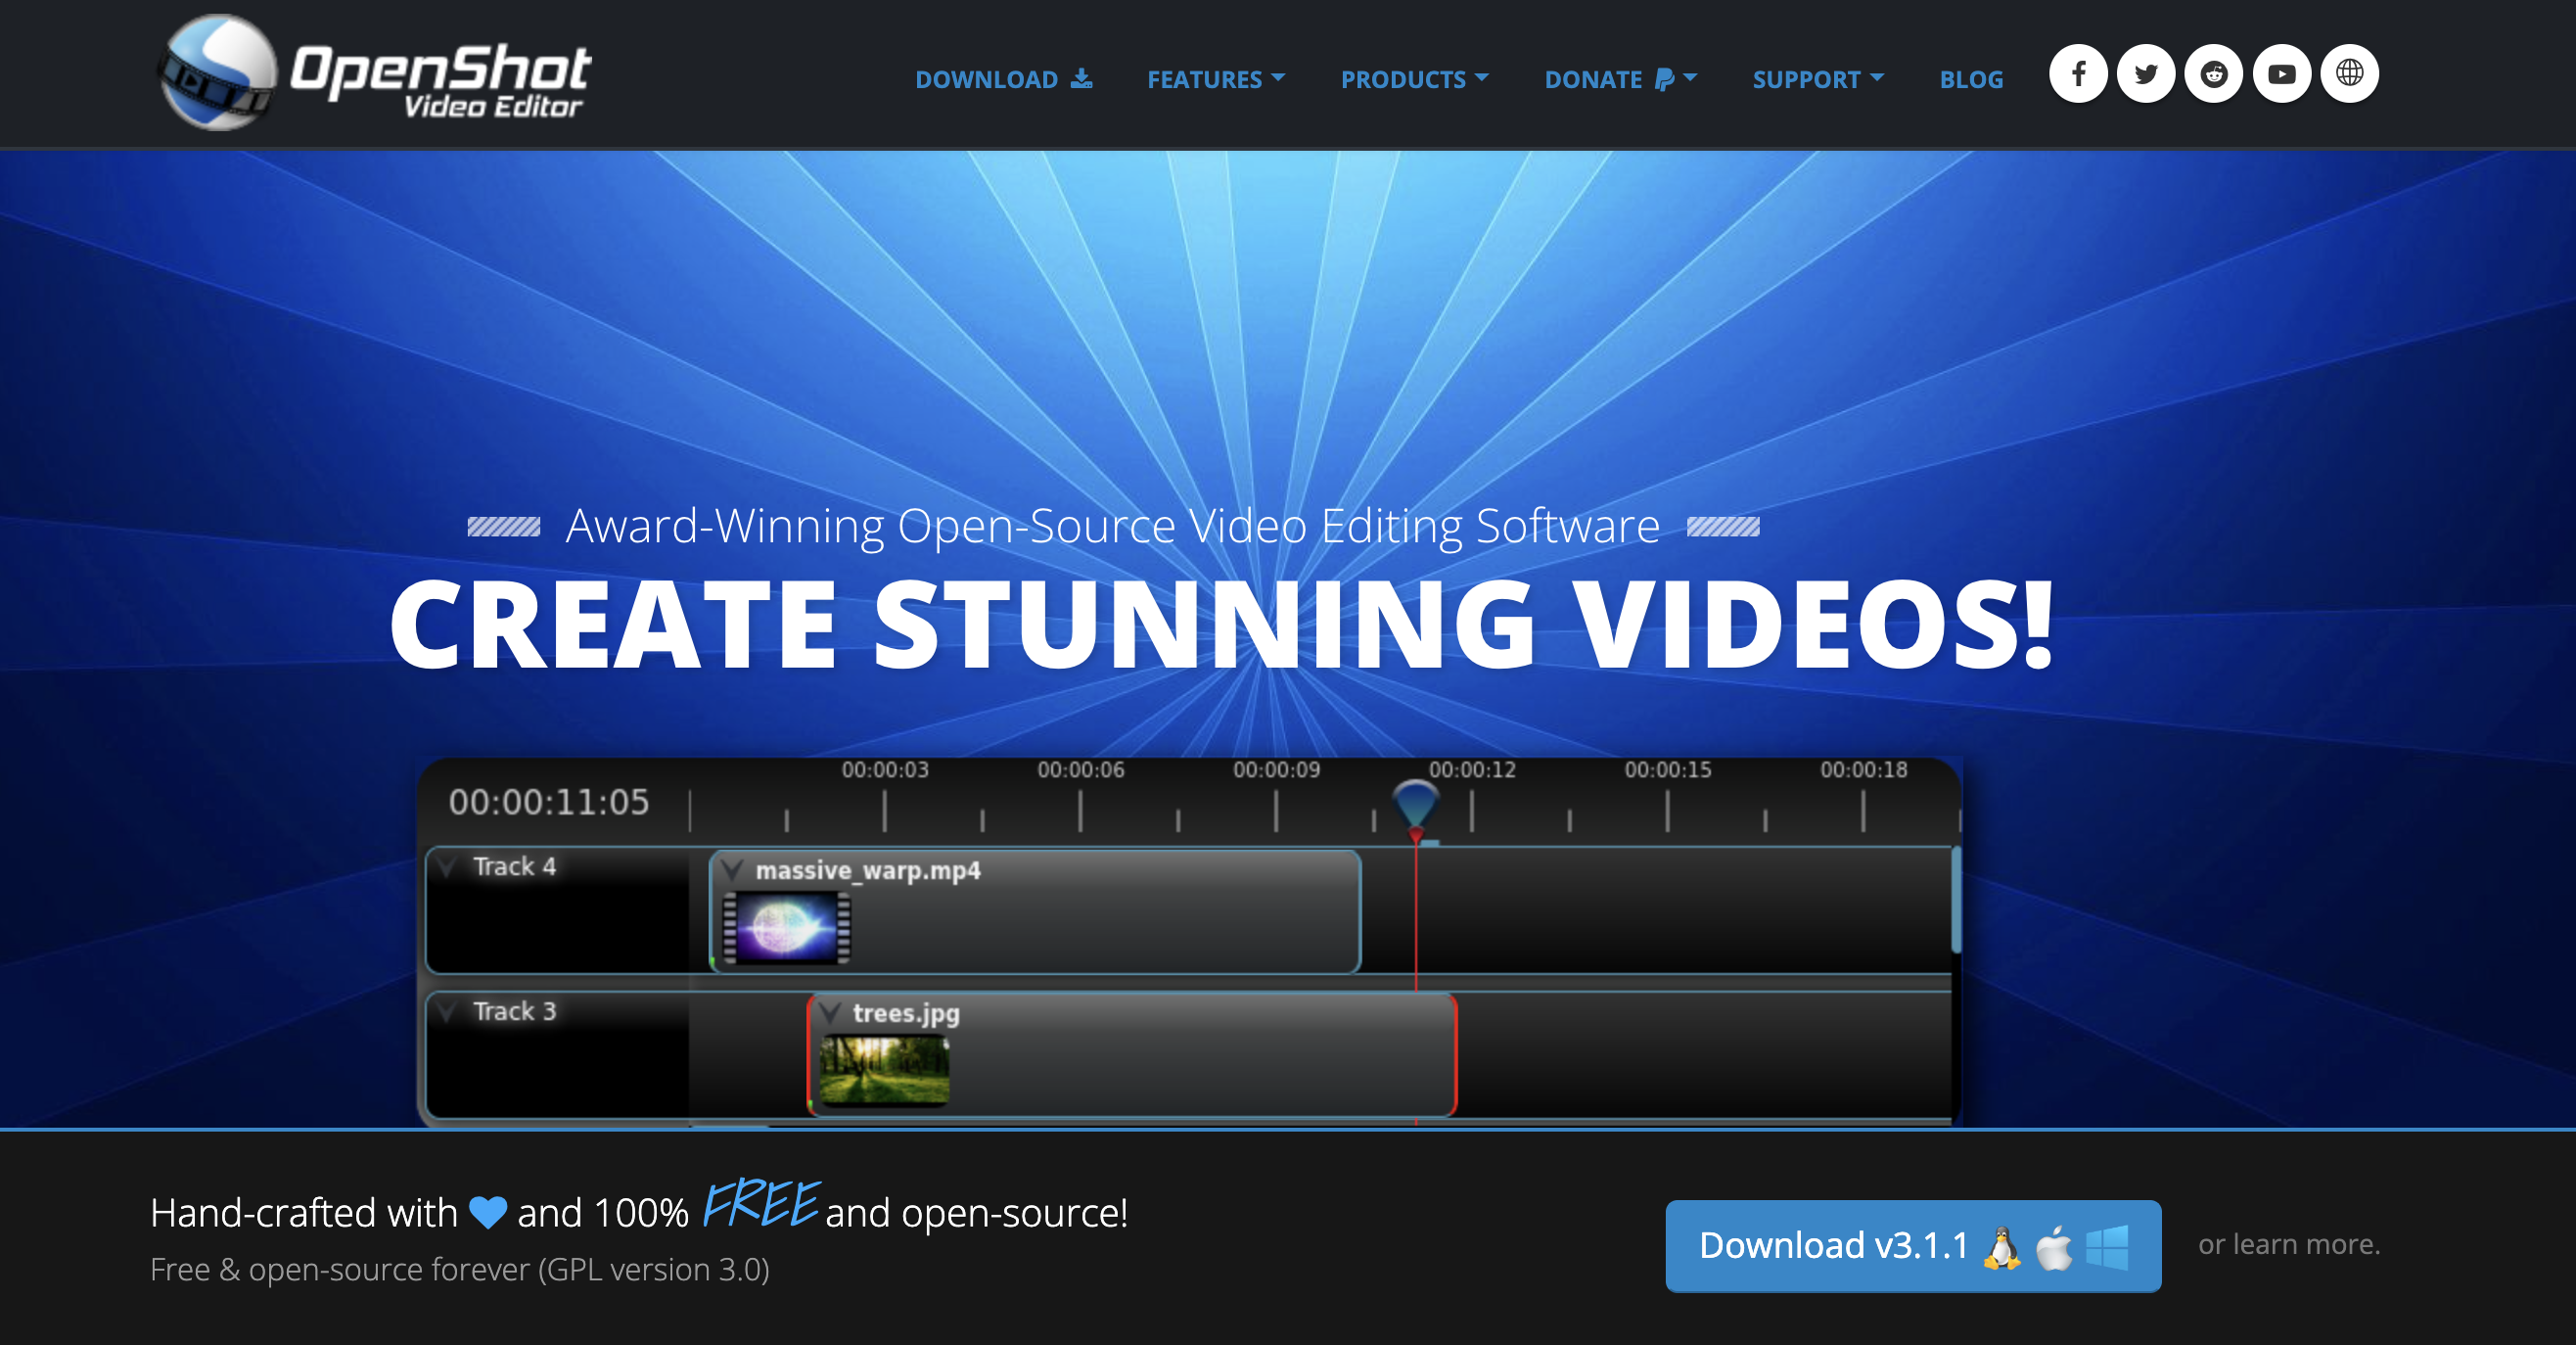This screenshot has height=1345, width=2576.
Task: Click the blue timeline playhead marker
Action: coord(1415,803)
